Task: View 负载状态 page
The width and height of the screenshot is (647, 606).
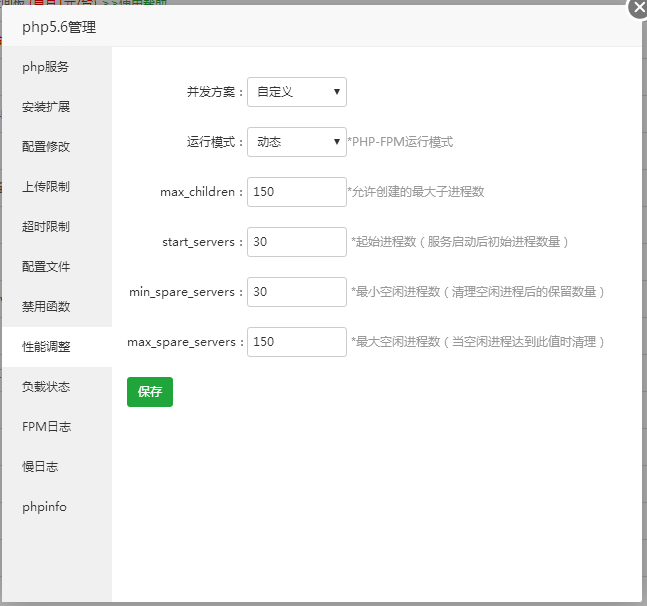Action: (57, 387)
